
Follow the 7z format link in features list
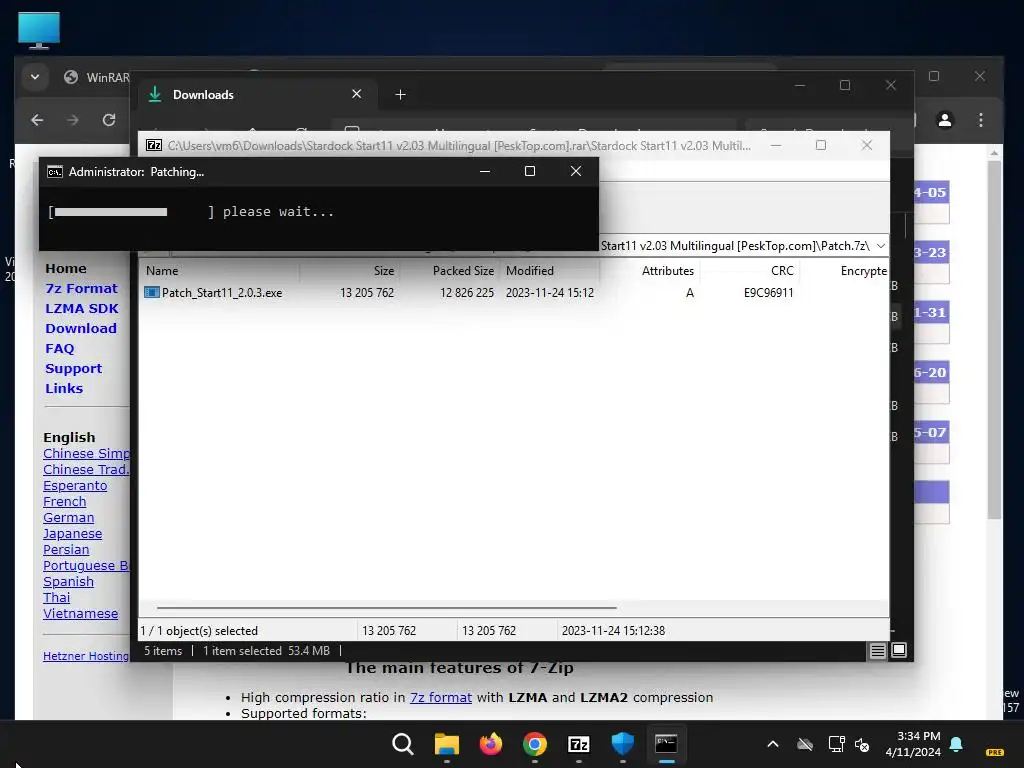441,697
